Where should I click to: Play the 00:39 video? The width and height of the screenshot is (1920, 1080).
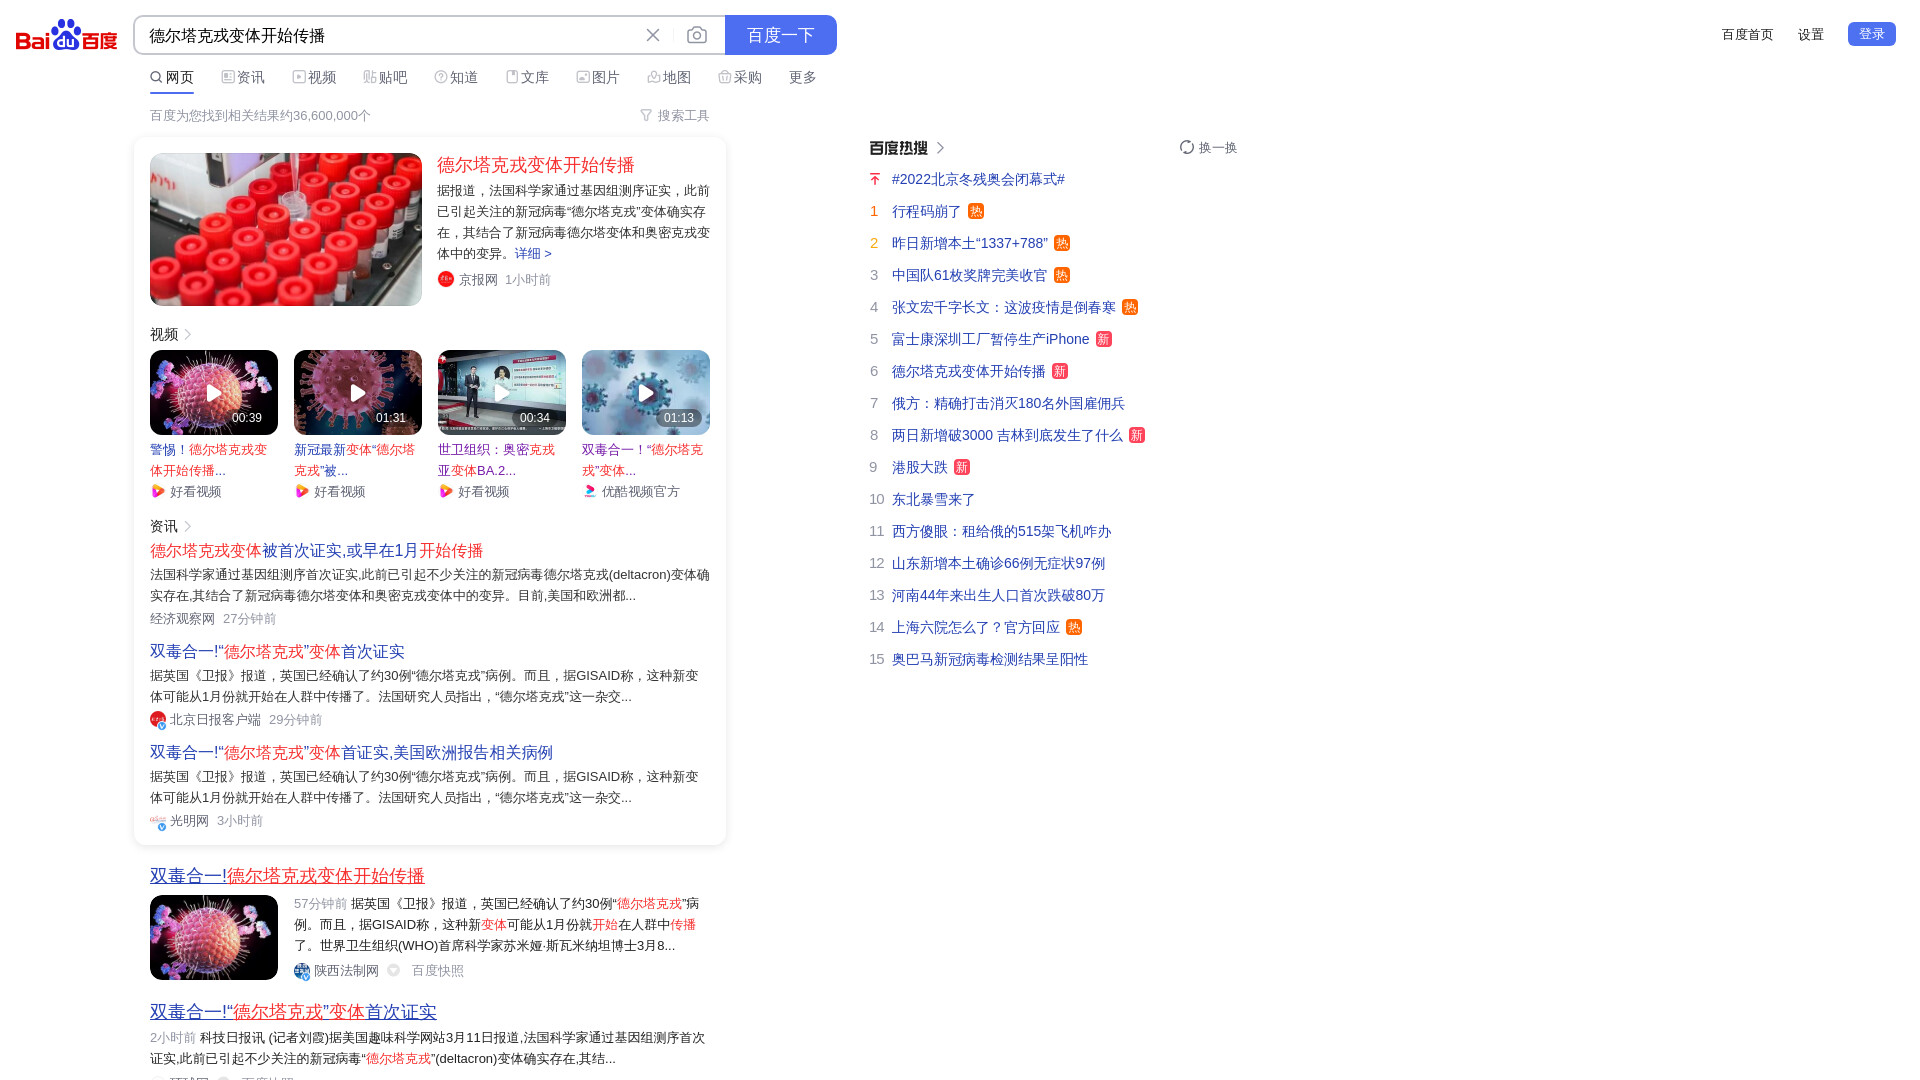coord(214,392)
